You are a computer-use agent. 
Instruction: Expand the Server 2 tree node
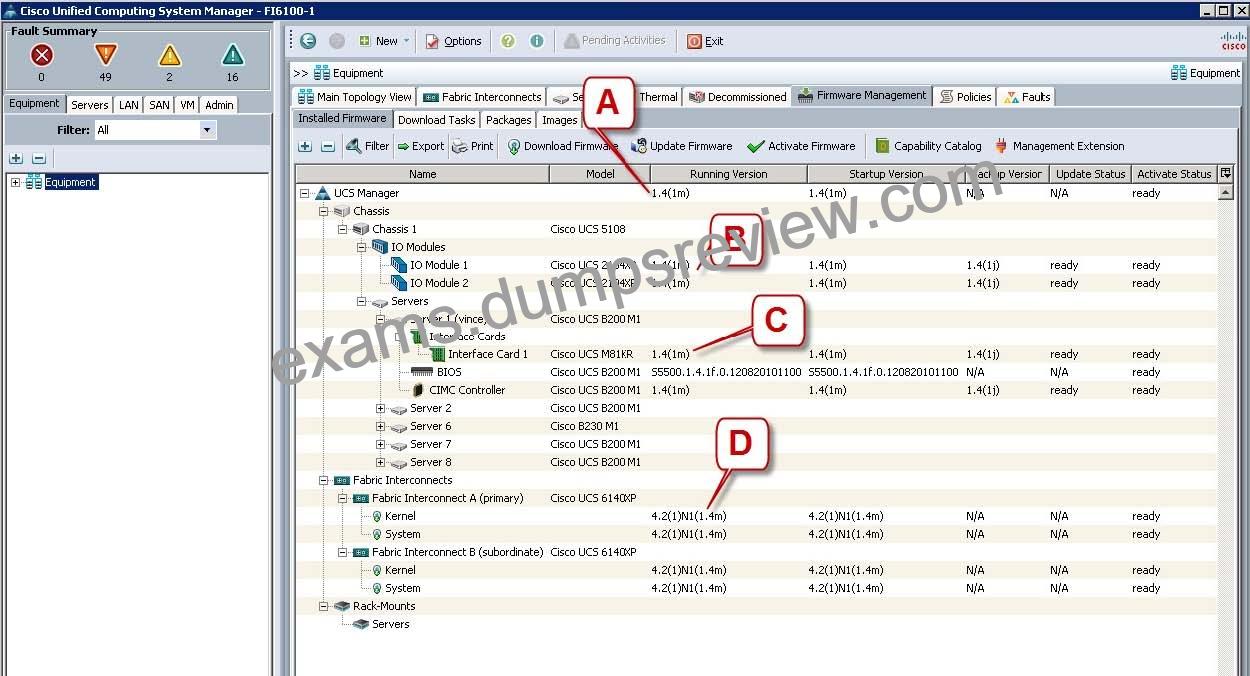click(380, 408)
